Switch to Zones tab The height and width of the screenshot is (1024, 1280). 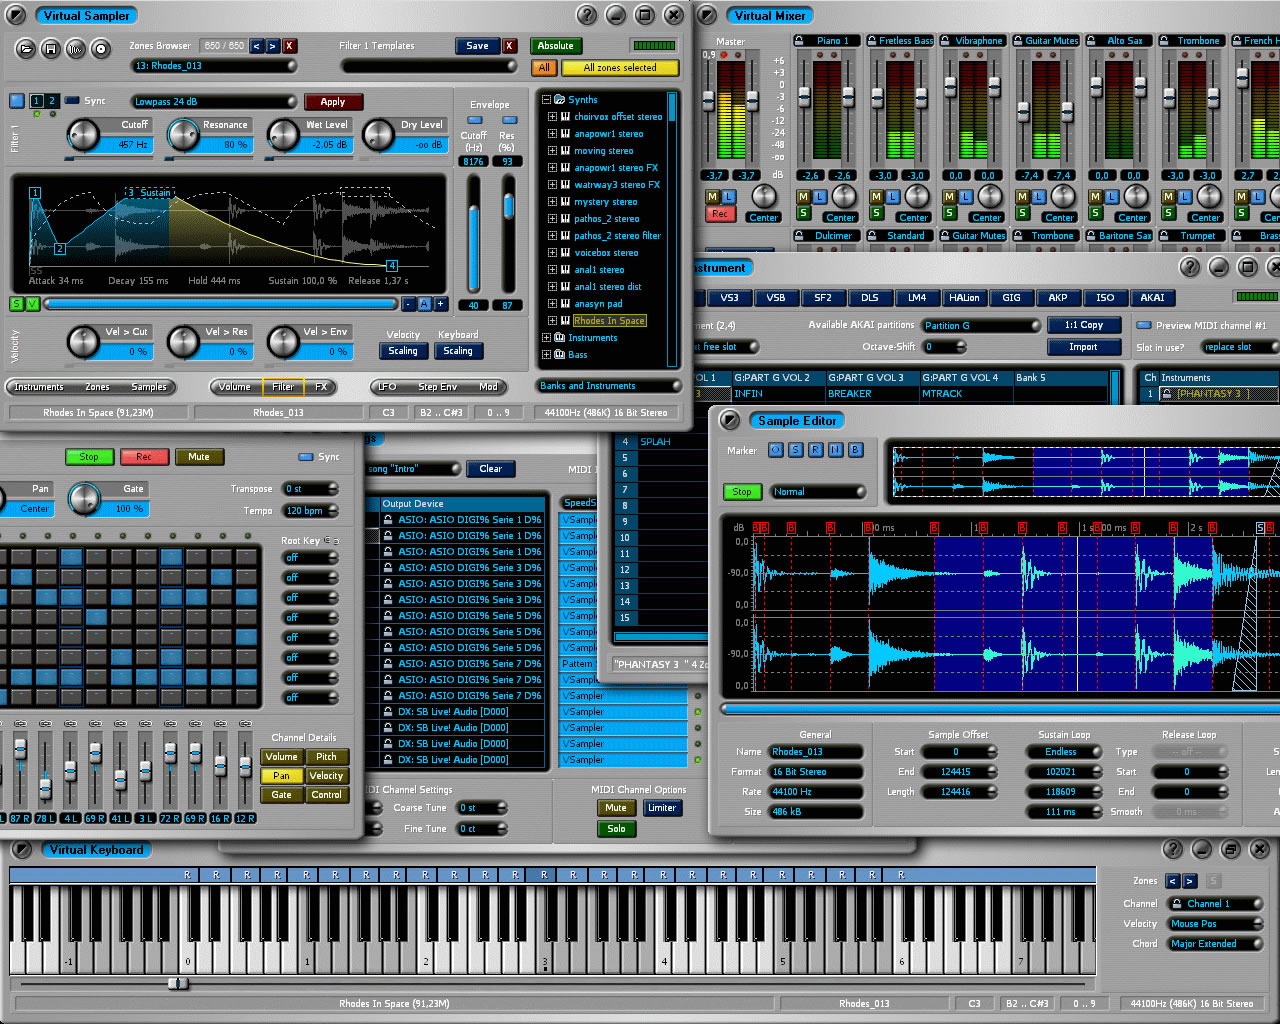tap(97, 387)
